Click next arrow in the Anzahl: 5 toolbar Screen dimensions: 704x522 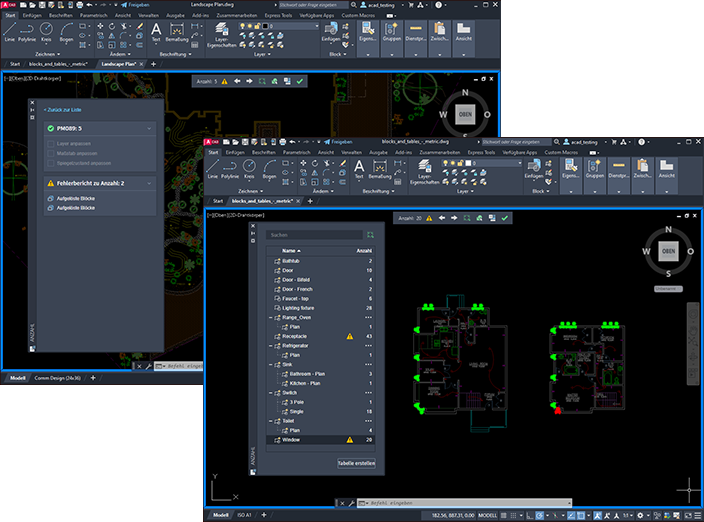(249, 81)
